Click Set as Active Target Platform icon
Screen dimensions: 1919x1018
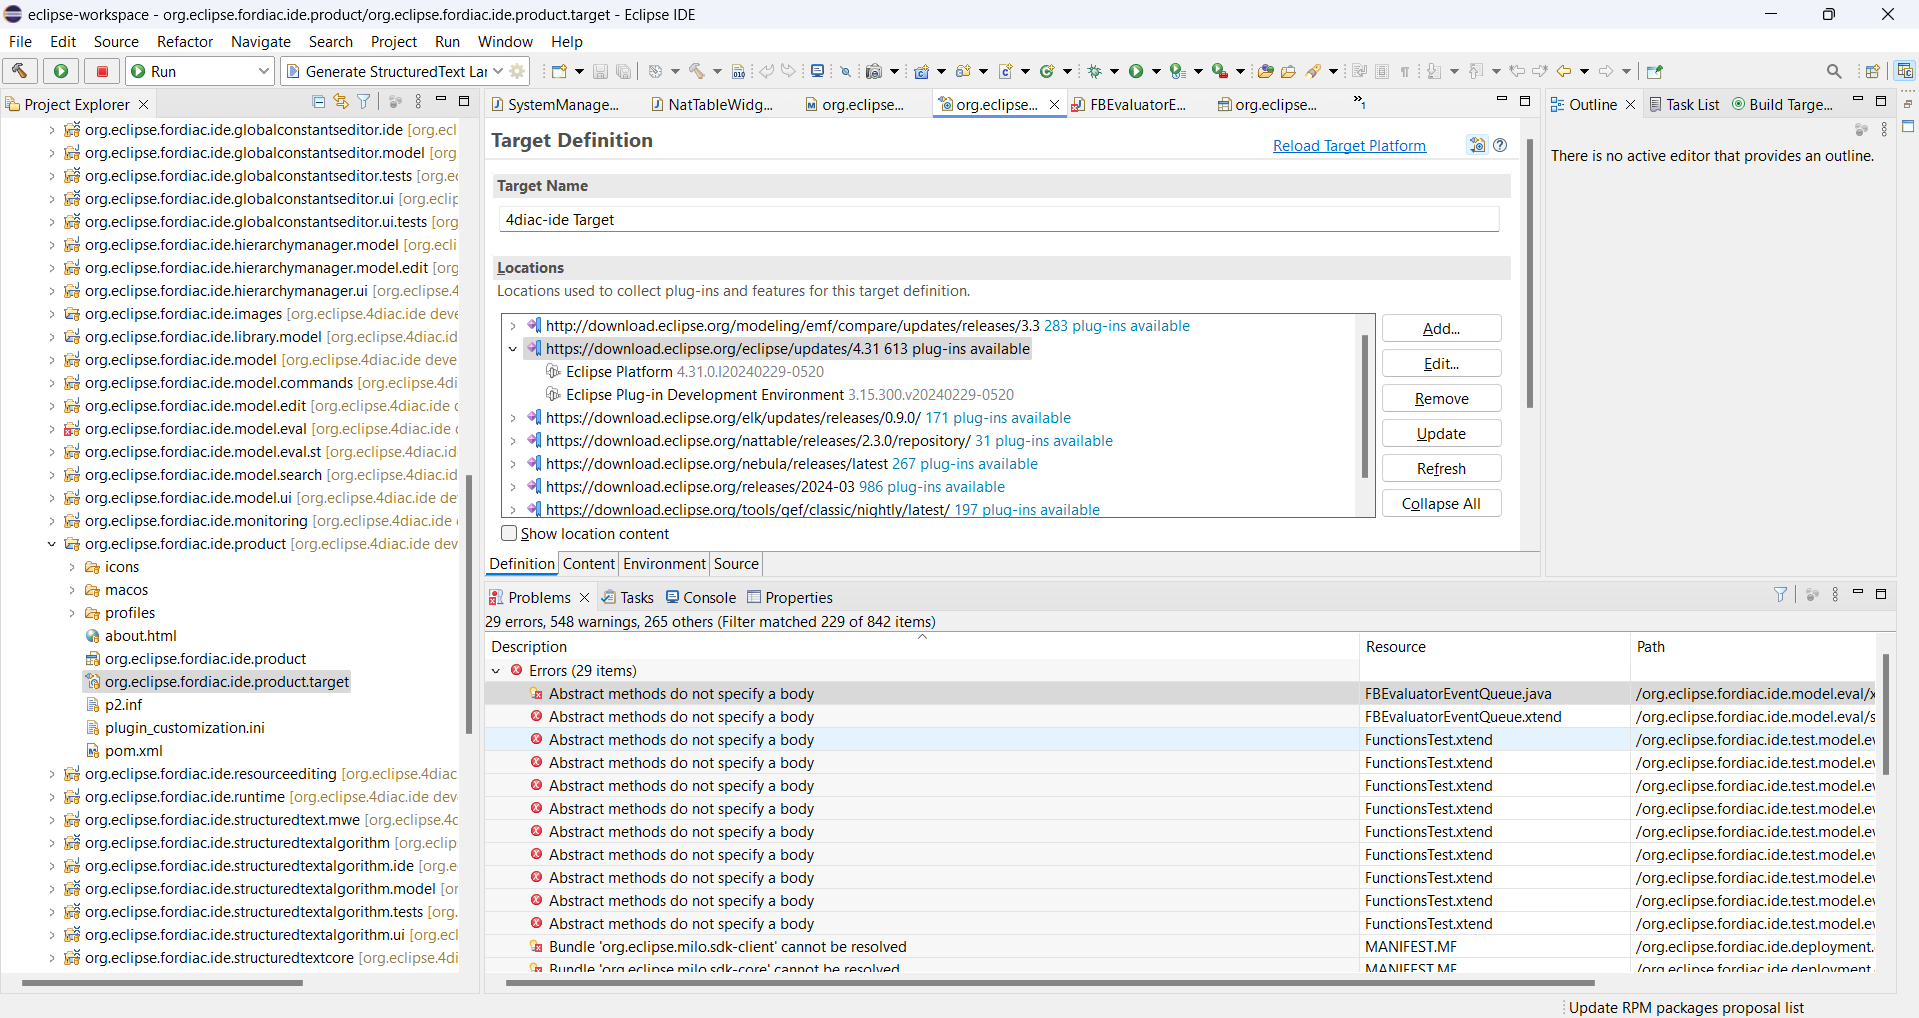pos(1477,145)
